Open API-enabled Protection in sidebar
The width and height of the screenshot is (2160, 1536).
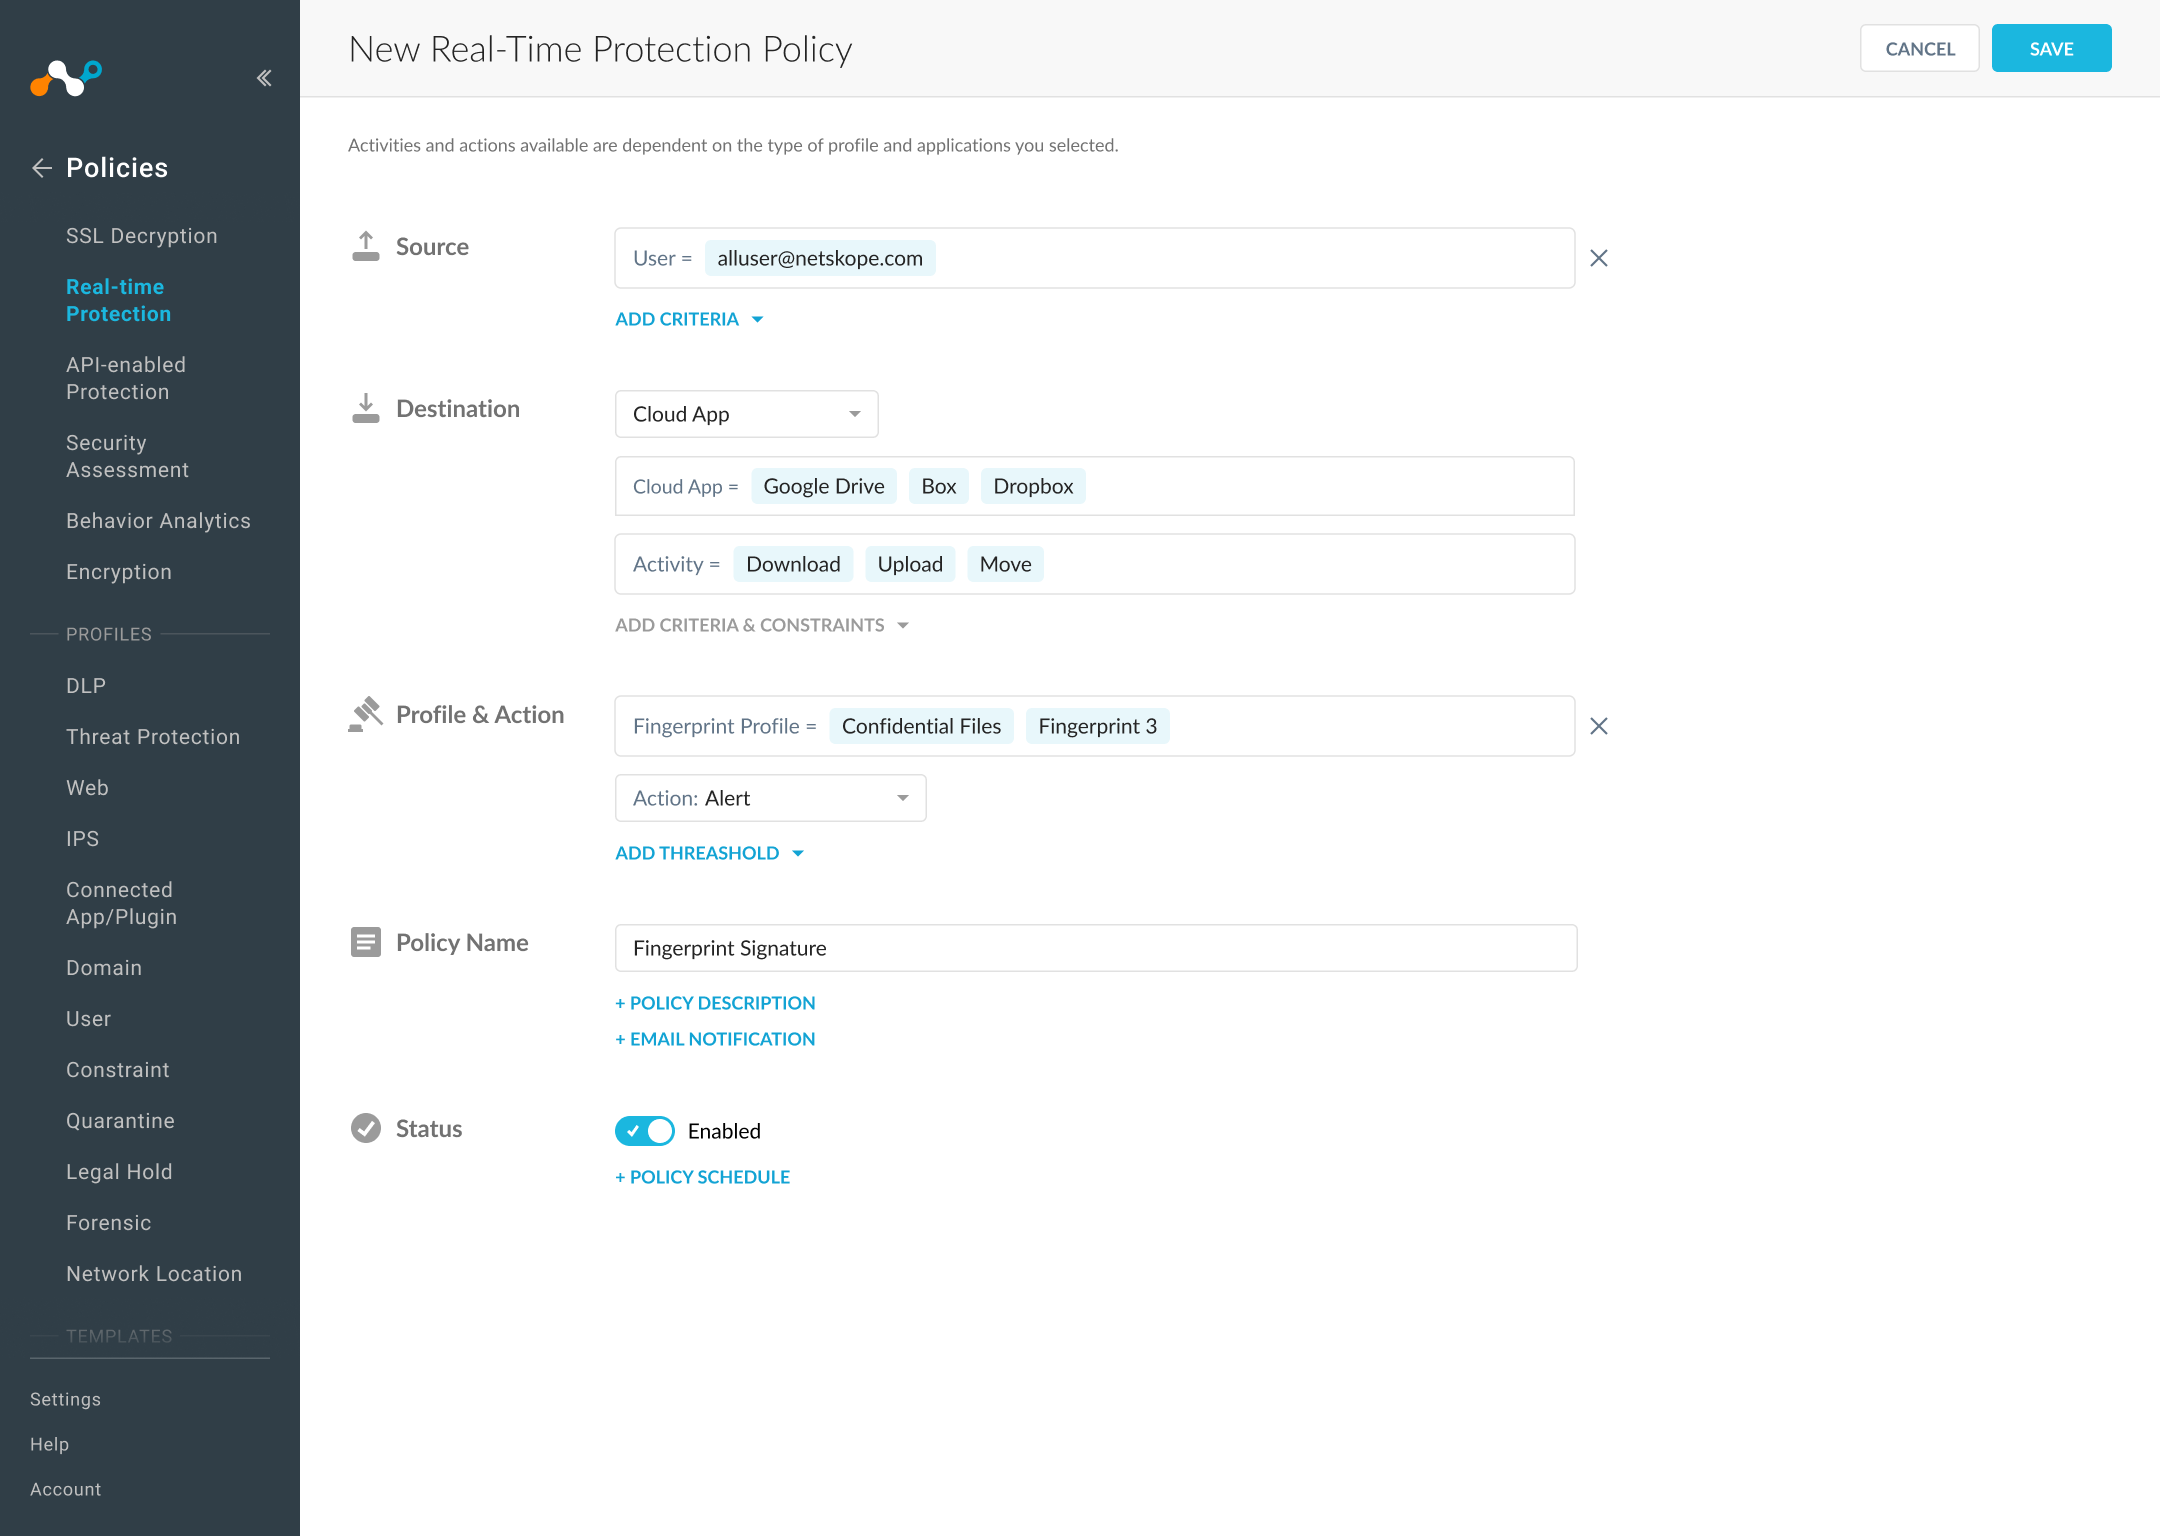126,378
